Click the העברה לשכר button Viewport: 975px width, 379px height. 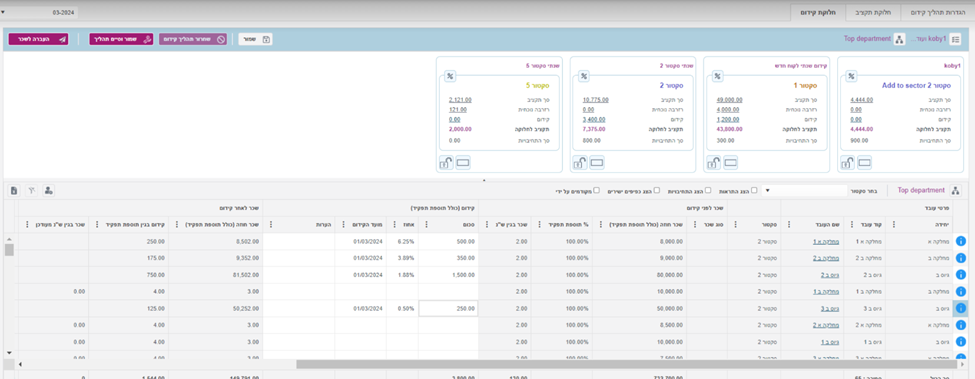pyautogui.click(x=39, y=39)
